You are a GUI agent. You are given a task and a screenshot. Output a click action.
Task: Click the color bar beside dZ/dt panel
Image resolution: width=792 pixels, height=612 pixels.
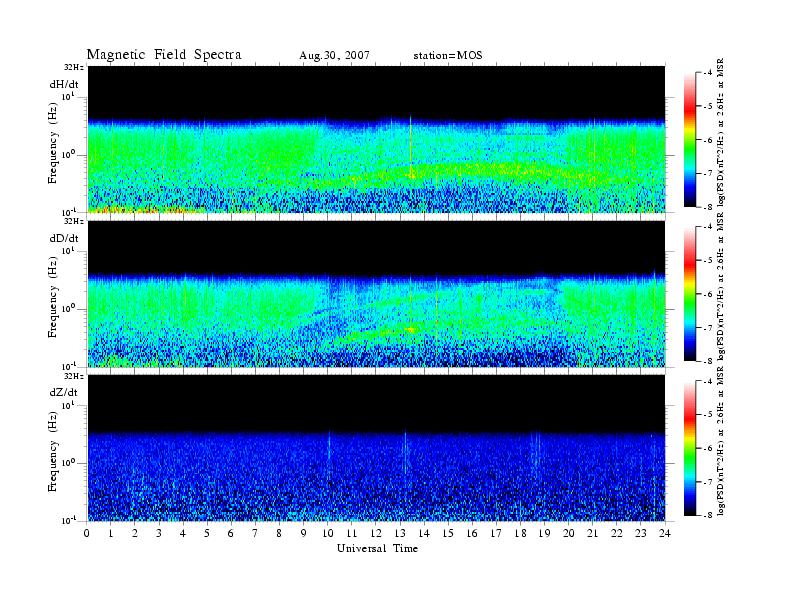(689, 448)
